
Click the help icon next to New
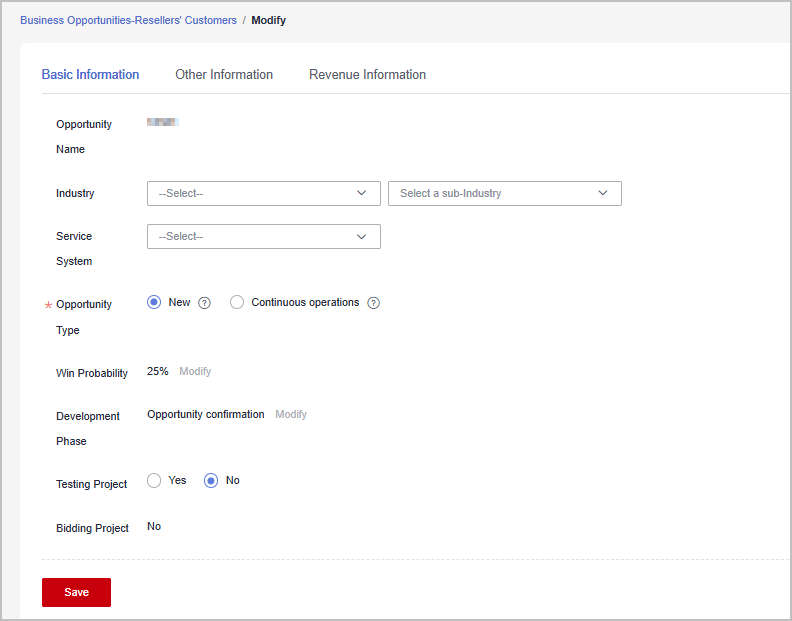click(x=204, y=303)
